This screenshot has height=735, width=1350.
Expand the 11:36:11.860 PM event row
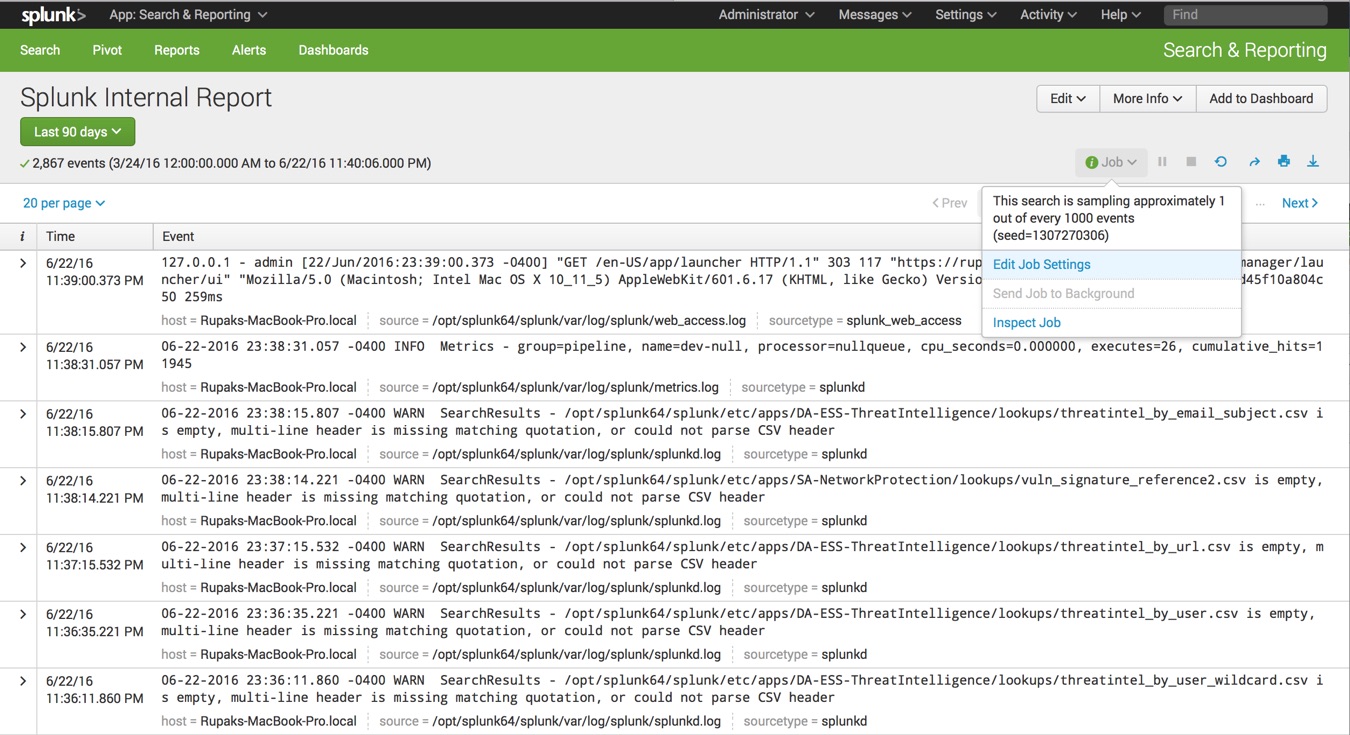23,681
